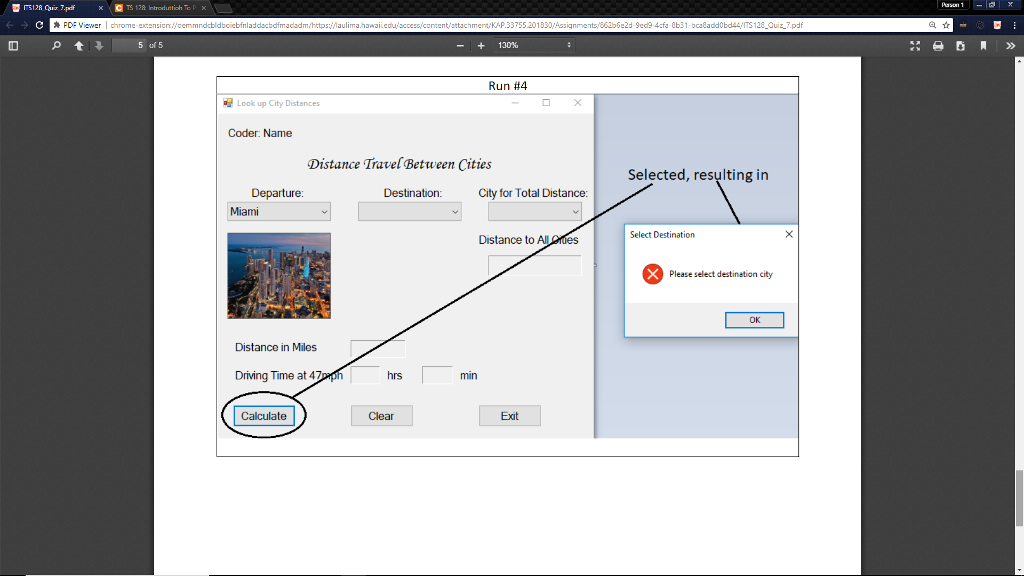1024x576 pixels.
Task: Click the Clear button
Action: pos(381,416)
